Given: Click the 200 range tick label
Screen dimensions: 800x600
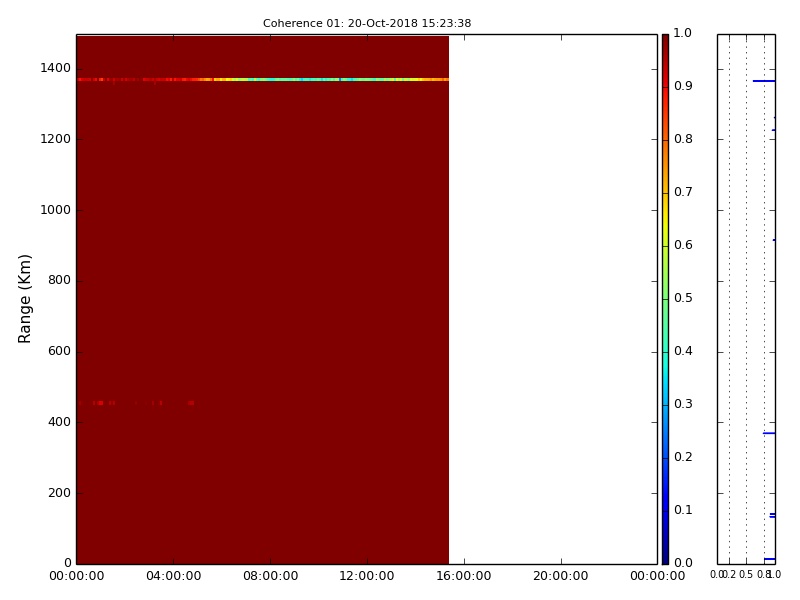Looking at the screenshot, I should click(59, 493).
